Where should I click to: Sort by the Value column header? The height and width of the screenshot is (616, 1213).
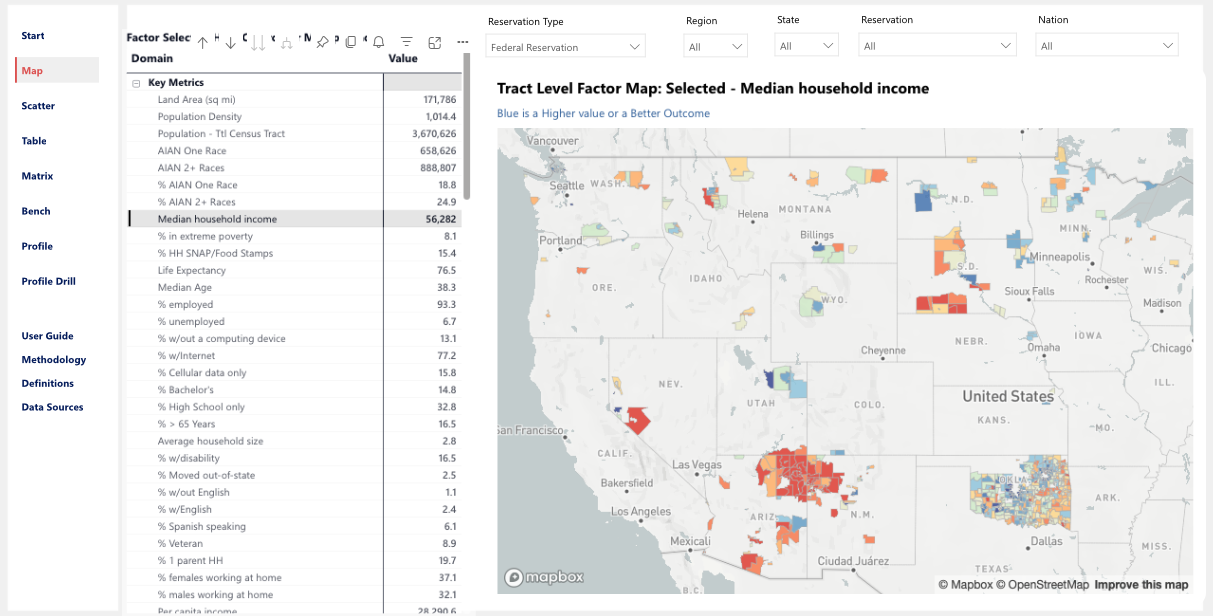(x=403, y=58)
